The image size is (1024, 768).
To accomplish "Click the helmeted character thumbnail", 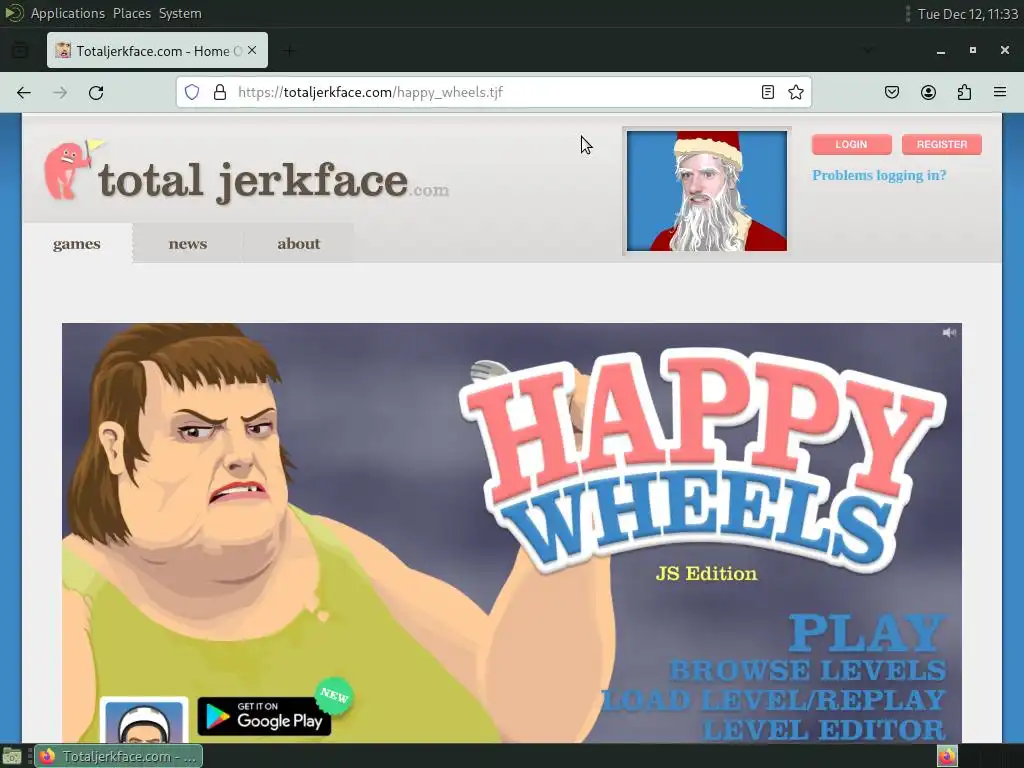I will (x=144, y=720).
